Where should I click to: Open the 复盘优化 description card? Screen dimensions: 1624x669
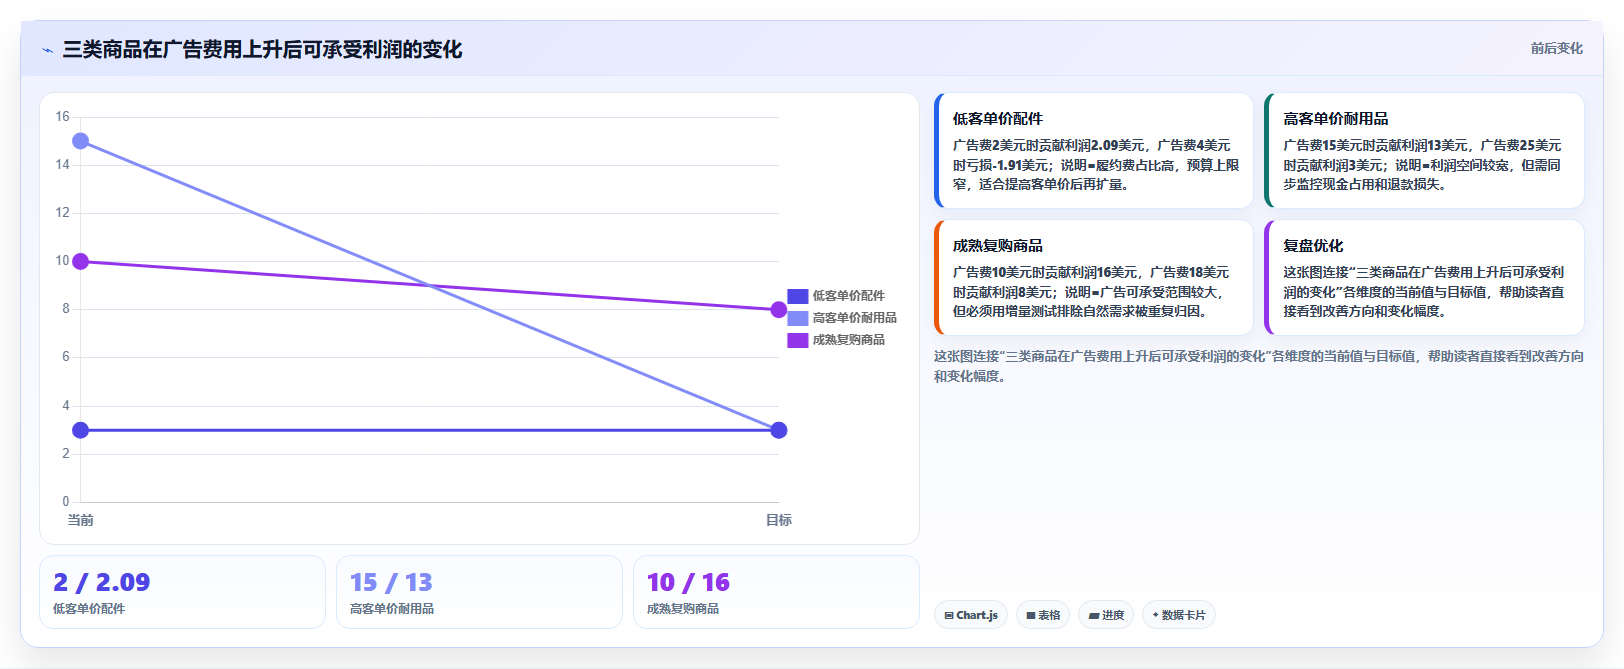tap(1424, 277)
